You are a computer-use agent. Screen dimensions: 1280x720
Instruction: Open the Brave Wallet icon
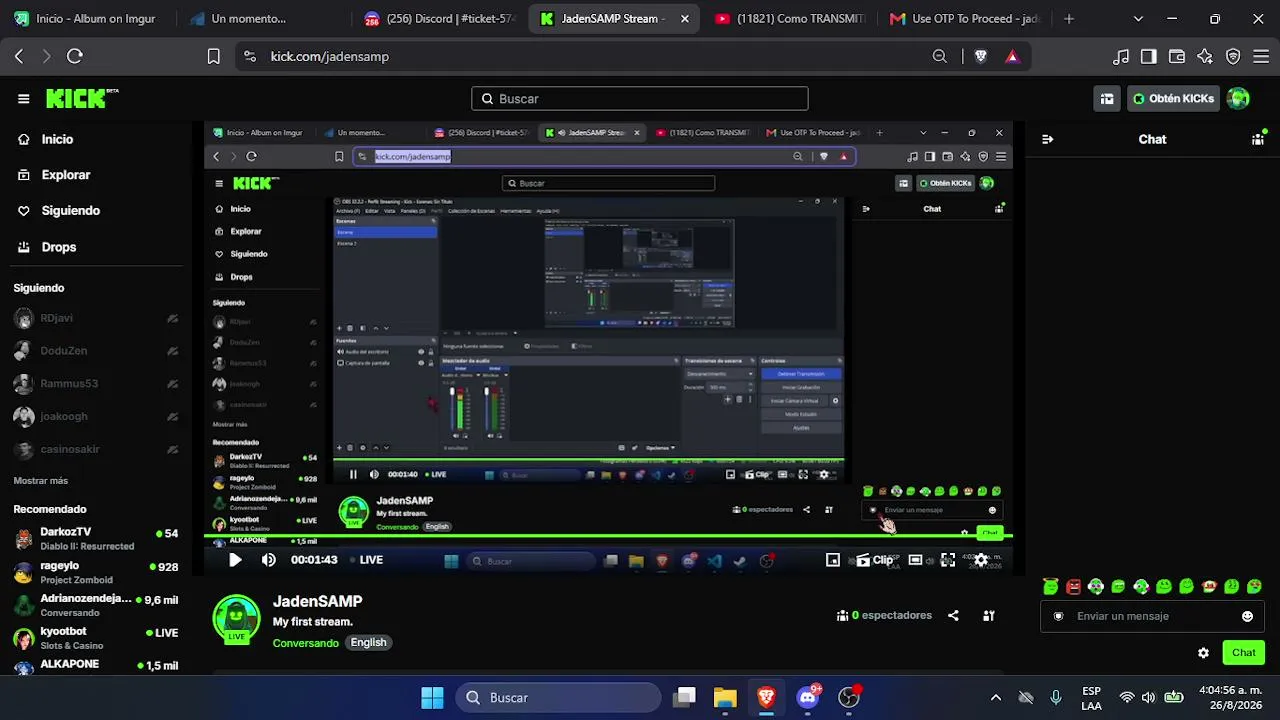1177,57
